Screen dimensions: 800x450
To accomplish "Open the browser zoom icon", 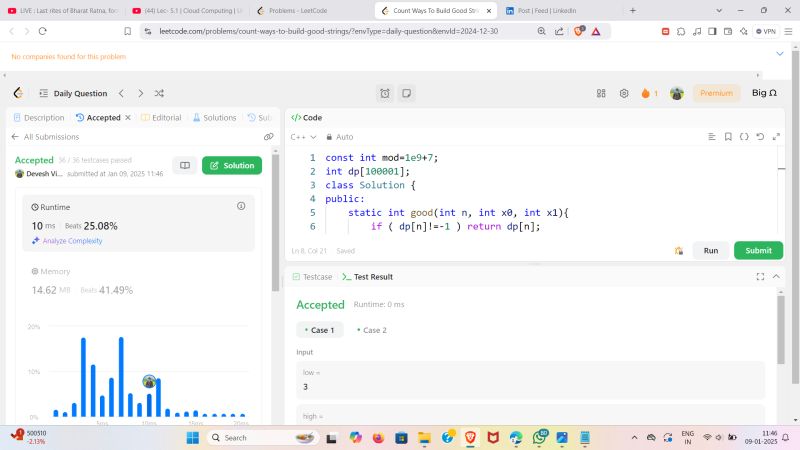I will pos(541,31).
